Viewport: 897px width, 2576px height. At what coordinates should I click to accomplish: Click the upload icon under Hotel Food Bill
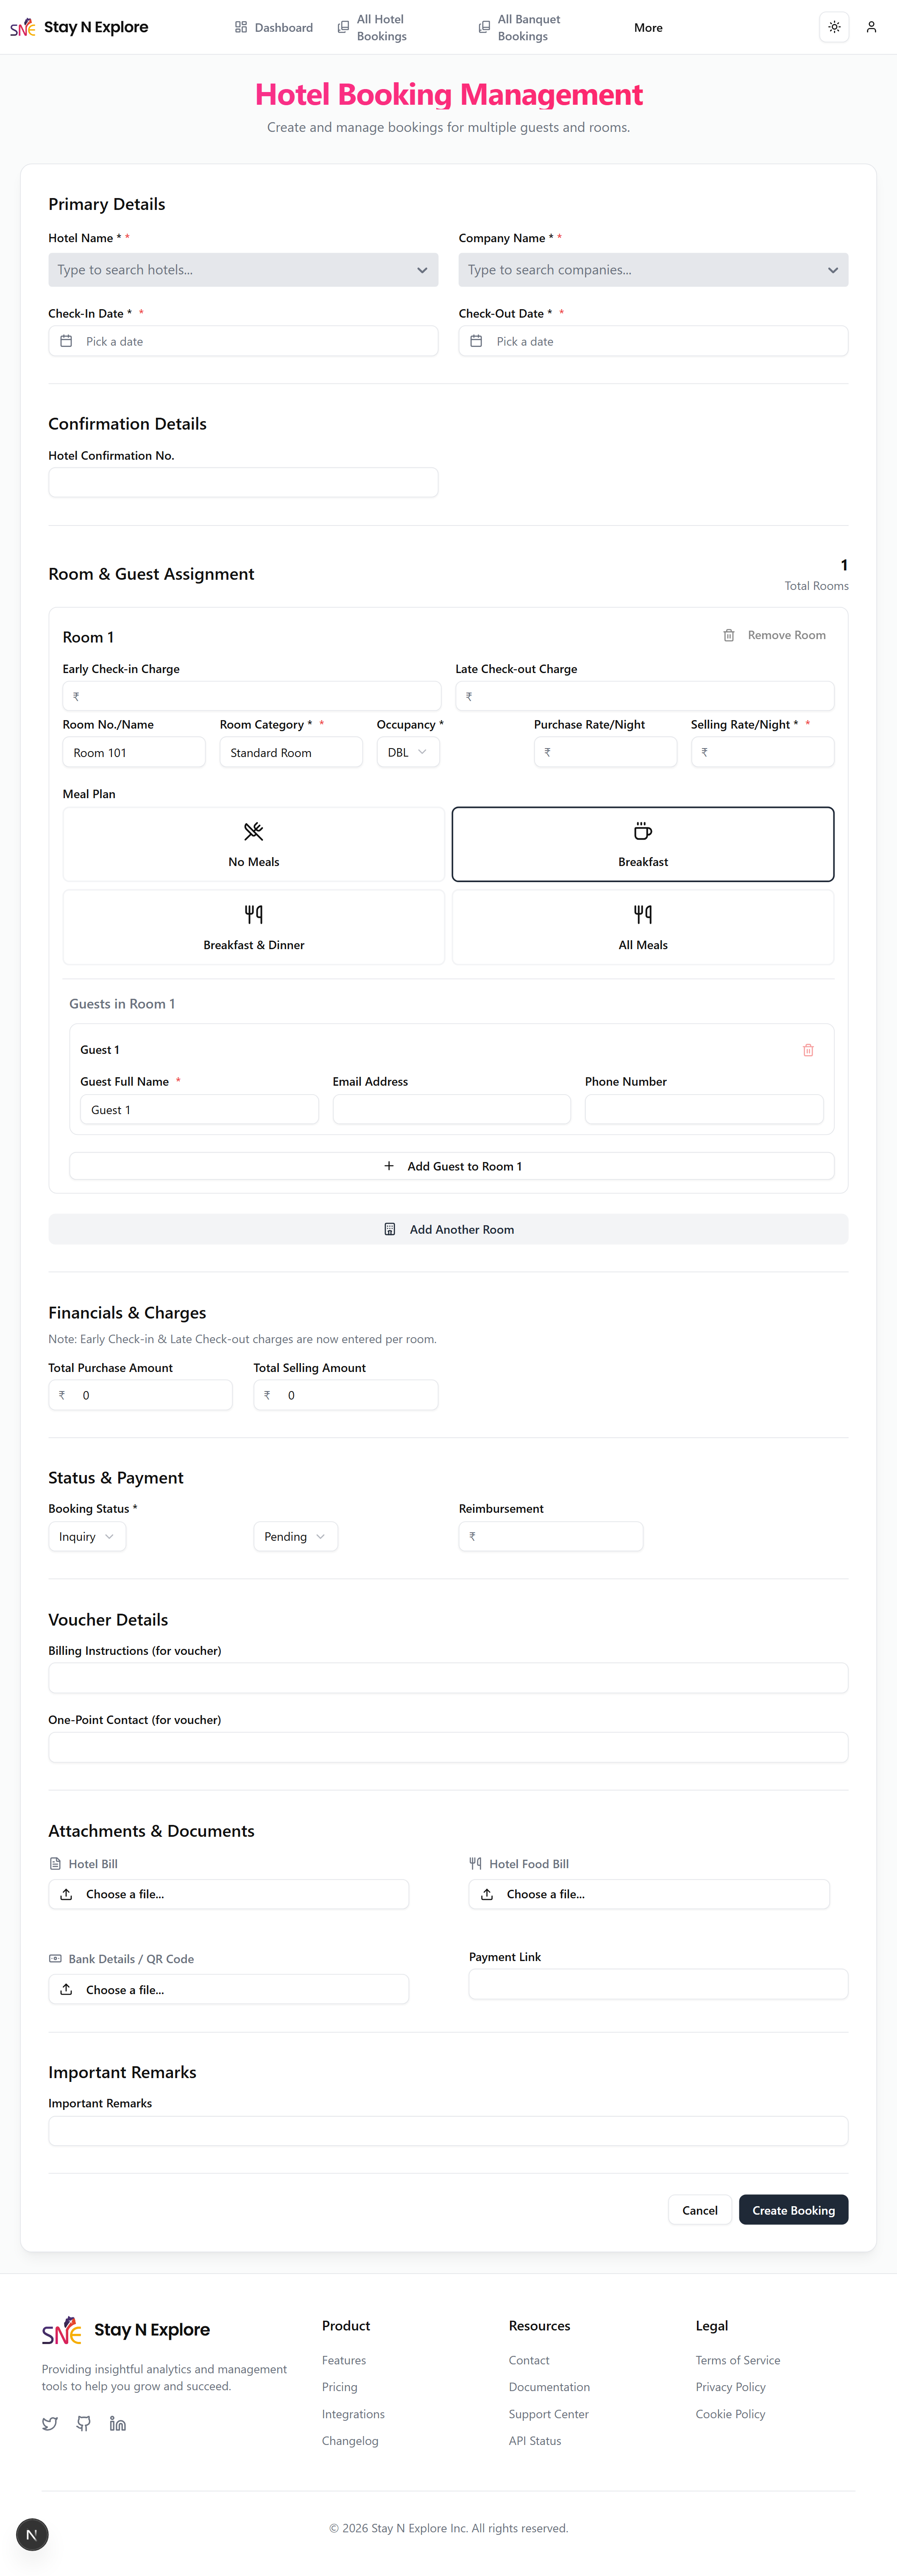point(487,1894)
